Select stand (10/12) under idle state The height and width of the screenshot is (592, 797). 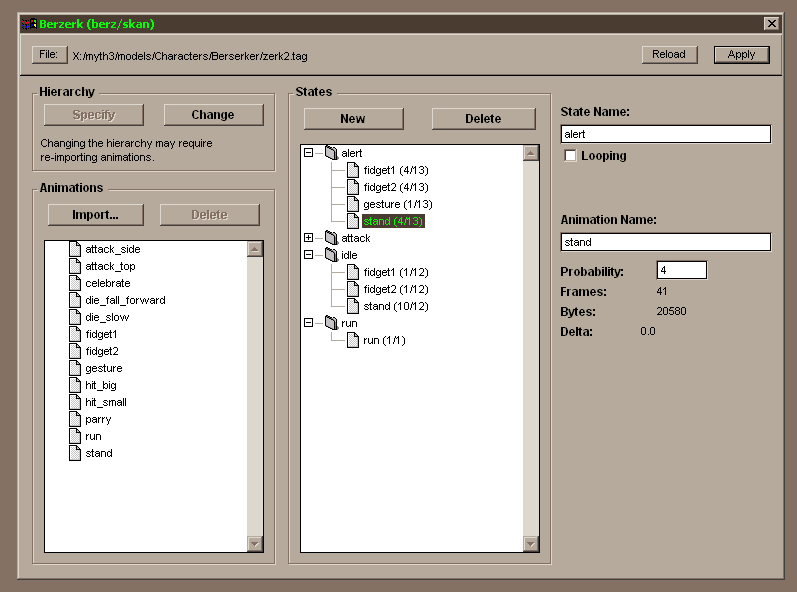[x=397, y=306]
